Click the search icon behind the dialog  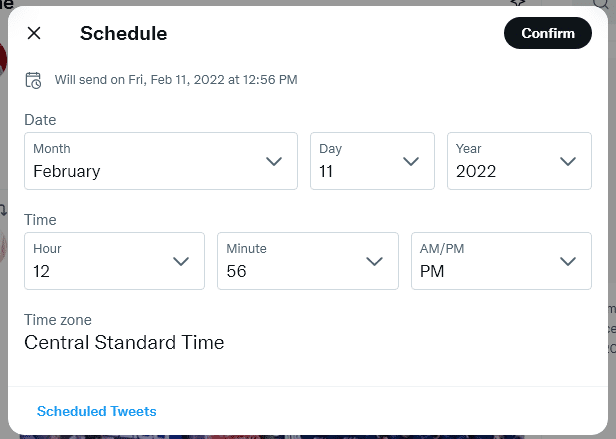[x=601, y=4]
